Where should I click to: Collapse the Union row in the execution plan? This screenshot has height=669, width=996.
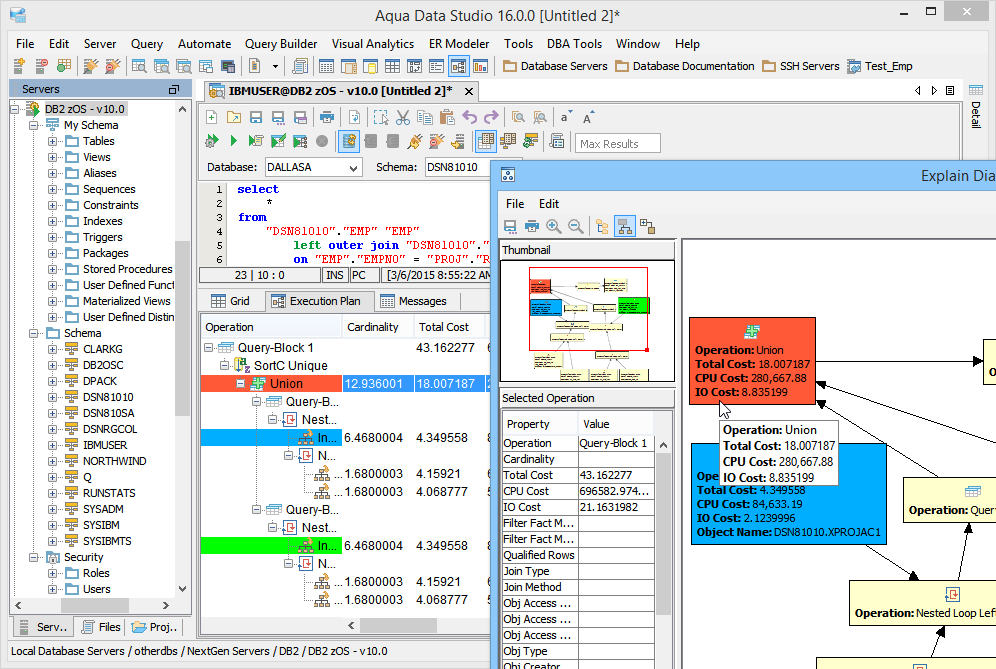coord(240,384)
